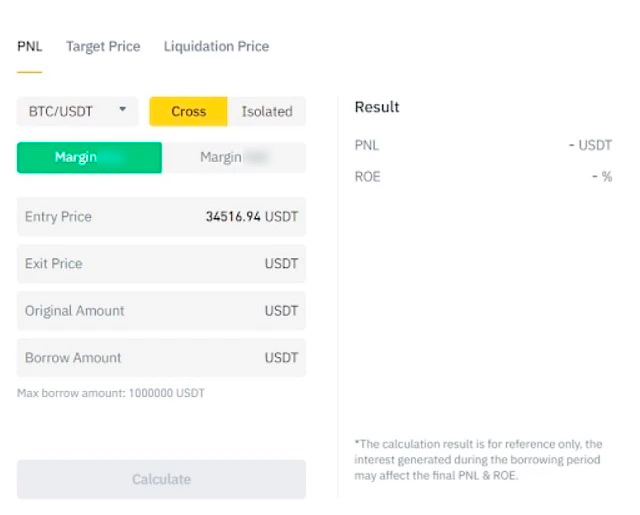The height and width of the screenshot is (515, 640).
Task: Select the green Margin button
Action: point(89,157)
